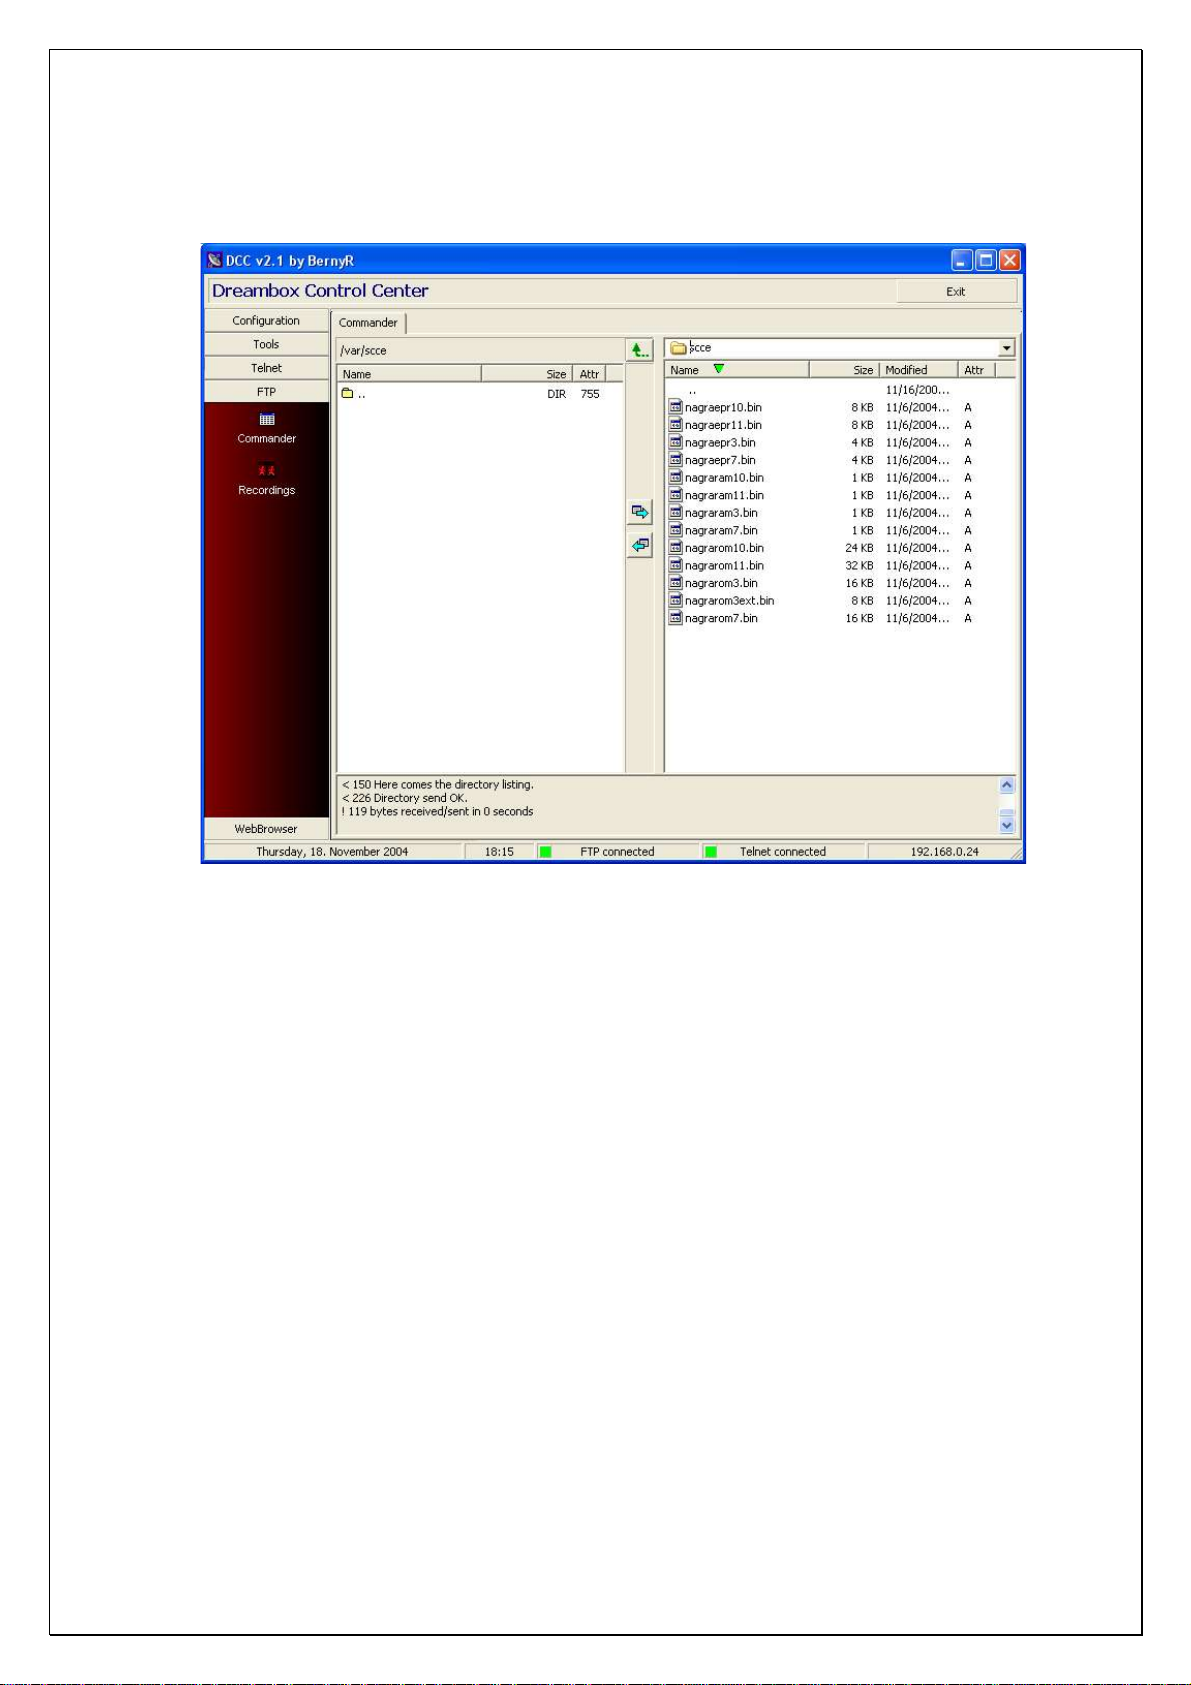Click the 755 attribute in remote pane

click(590, 394)
